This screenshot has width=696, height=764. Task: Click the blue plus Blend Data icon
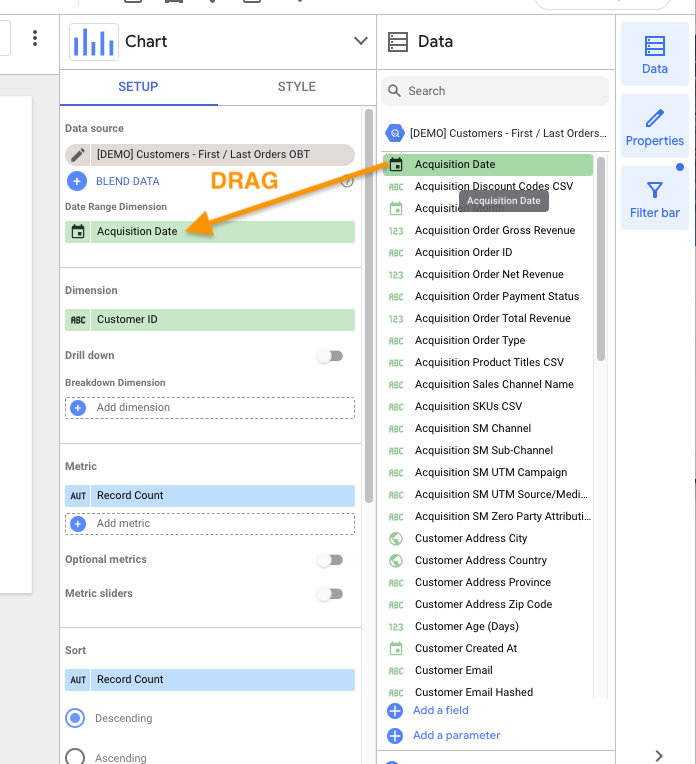(77, 181)
